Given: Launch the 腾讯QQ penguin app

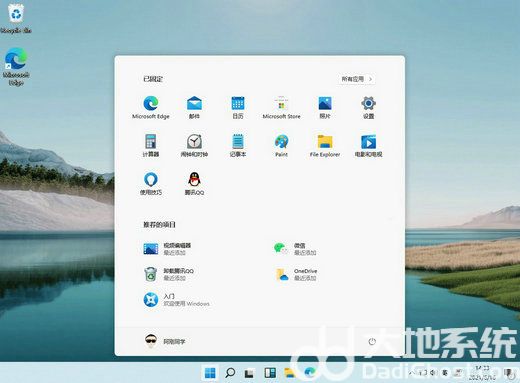Looking at the screenshot, I should pyautogui.click(x=194, y=183).
